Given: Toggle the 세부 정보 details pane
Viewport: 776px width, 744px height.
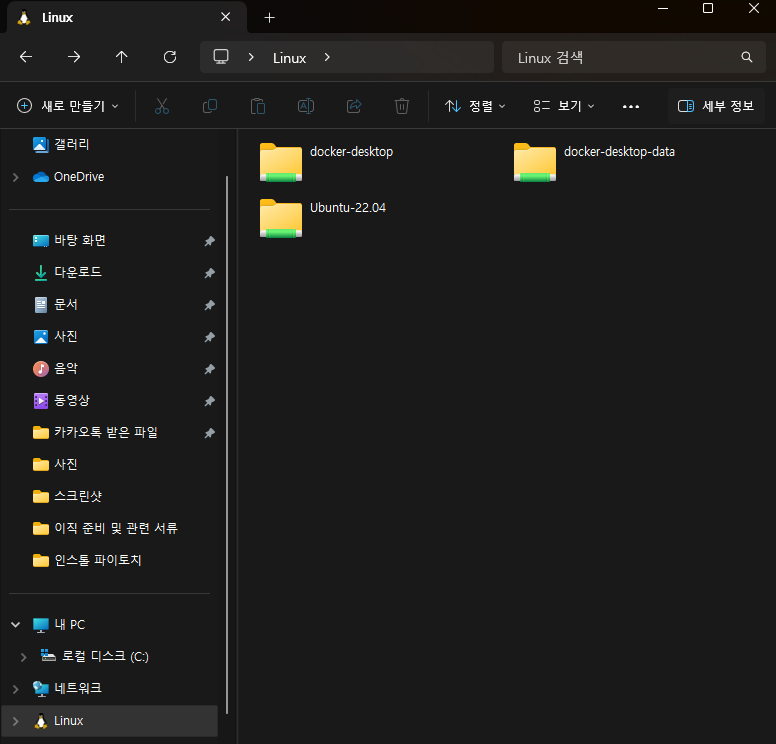Looking at the screenshot, I should click(x=716, y=106).
